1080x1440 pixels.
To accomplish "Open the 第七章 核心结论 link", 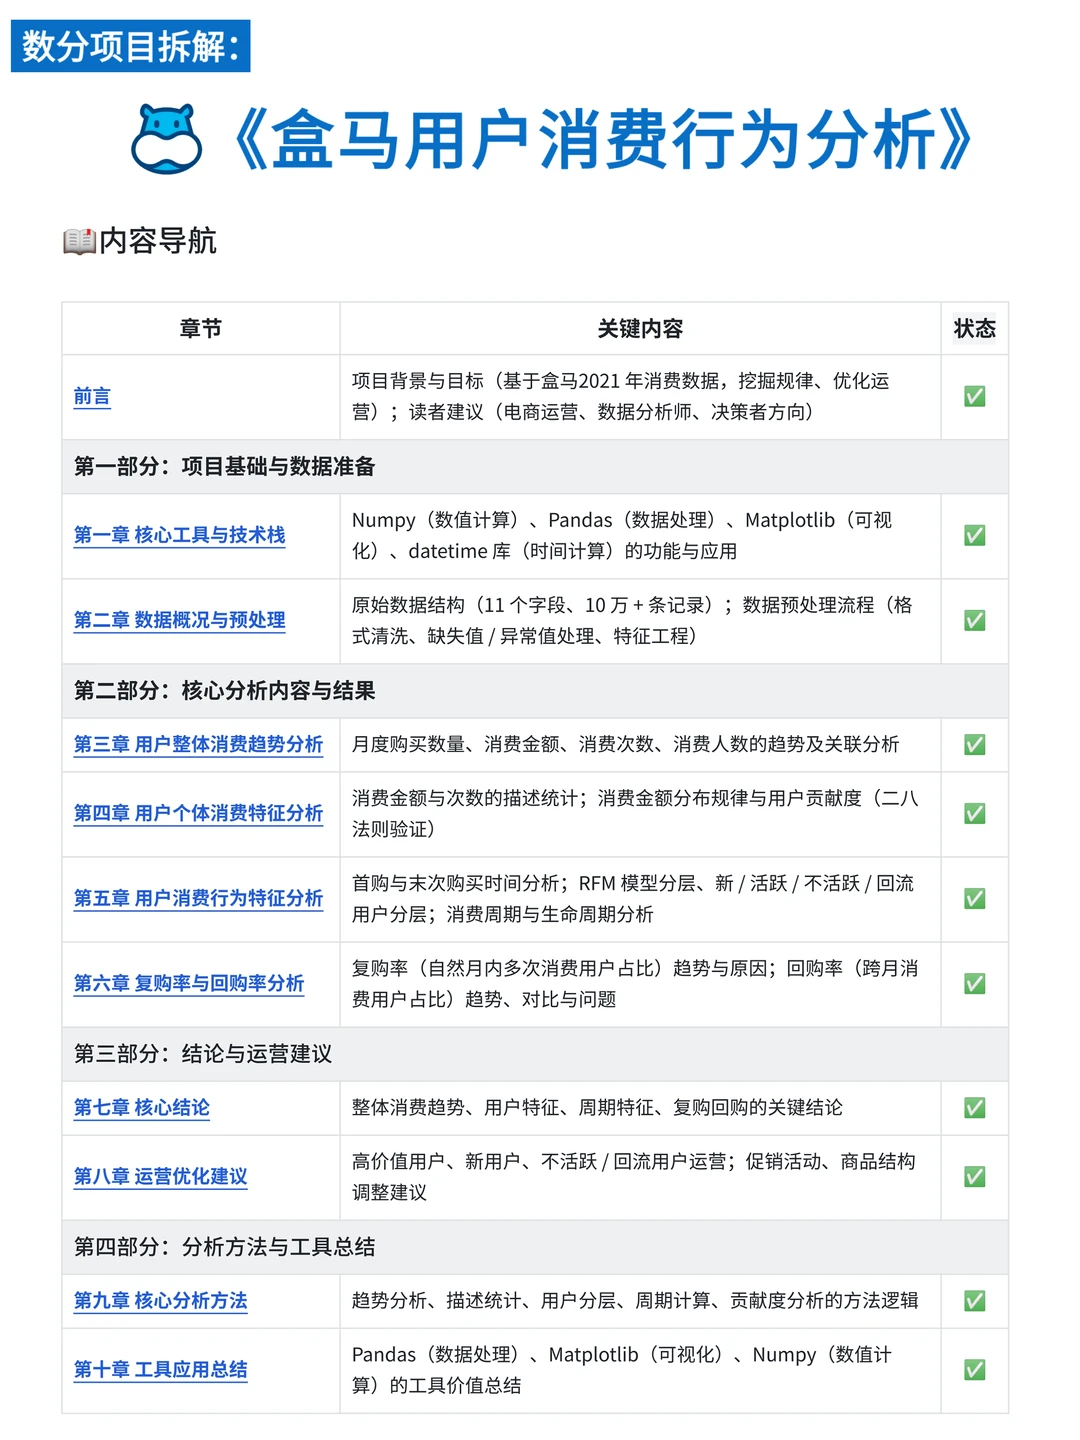I will coord(142,1108).
